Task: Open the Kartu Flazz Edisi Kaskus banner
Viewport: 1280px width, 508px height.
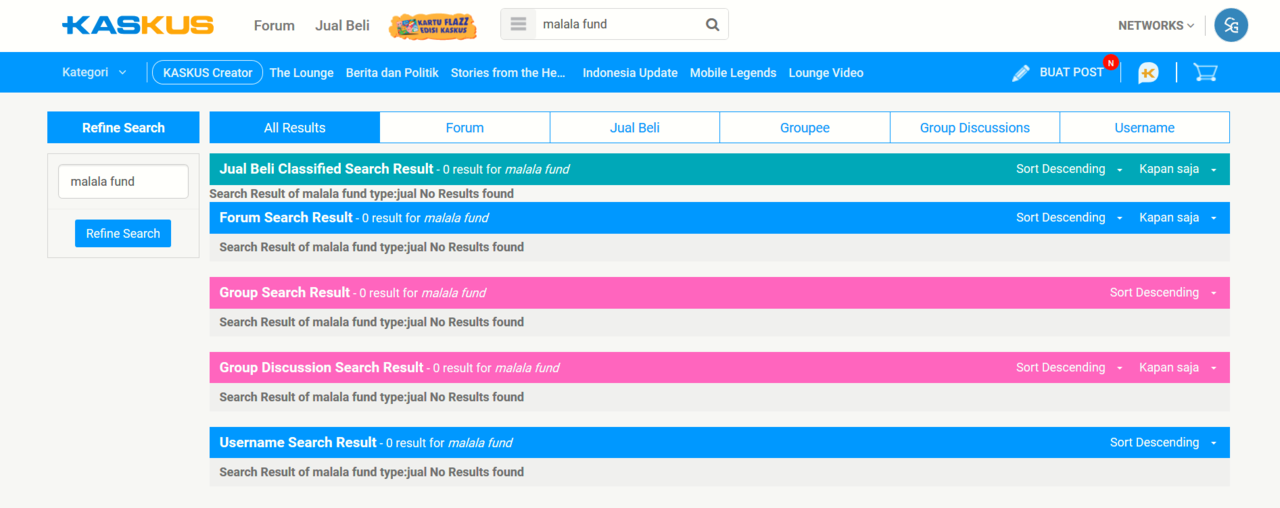Action: point(433,26)
